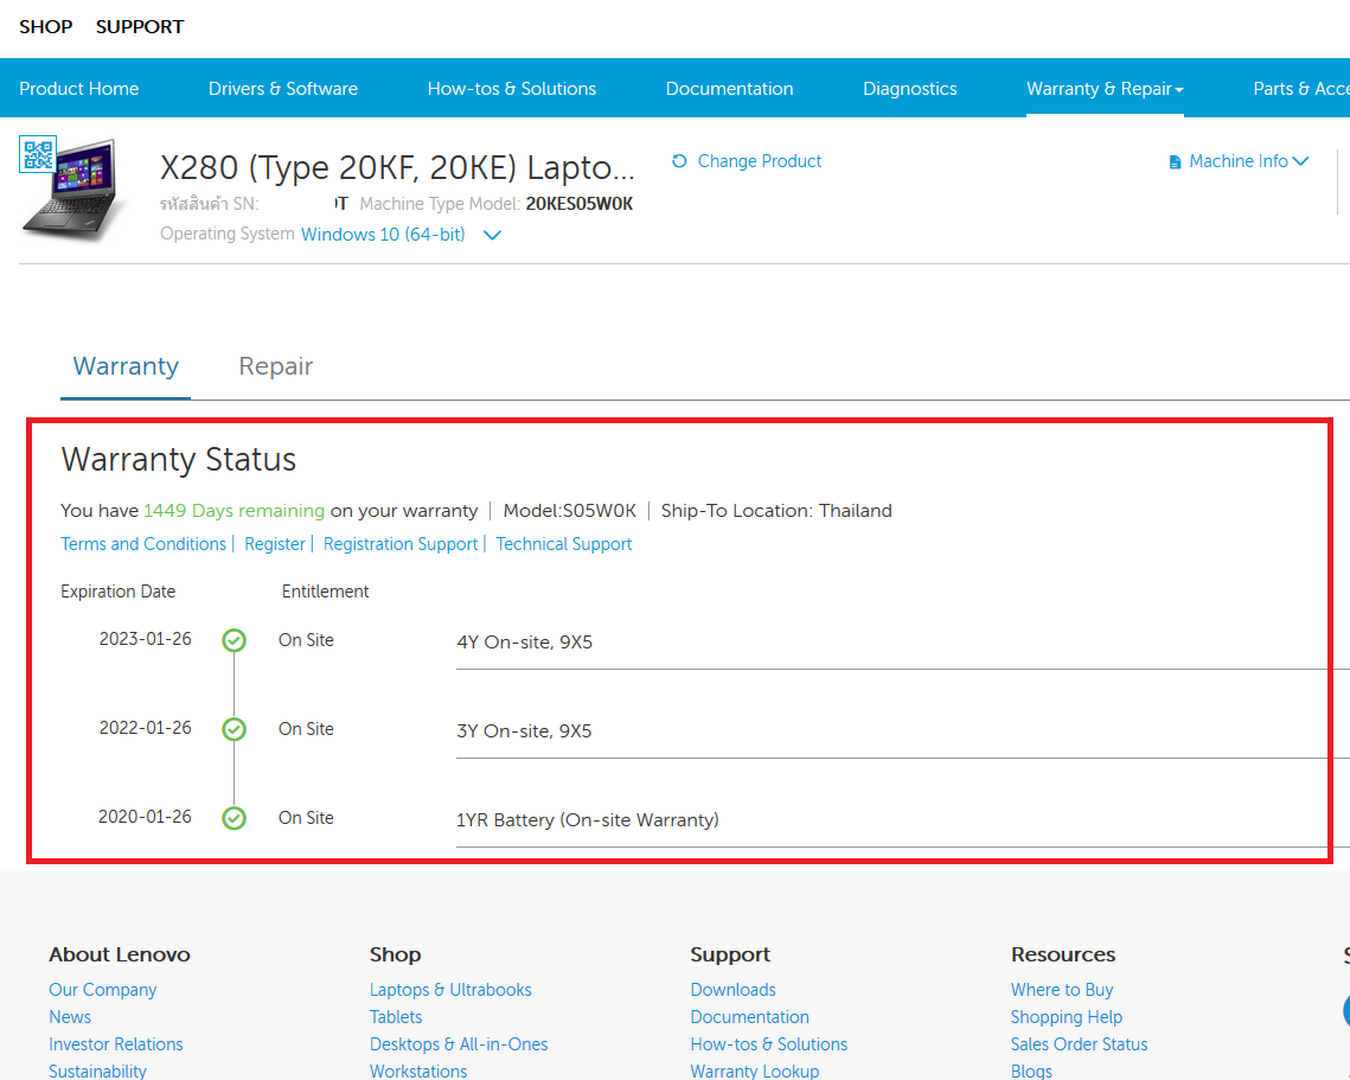Viewport: 1350px width, 1080px height.
Task: Open Documentation footer link under Support
Action: (x=750, y=1017)
